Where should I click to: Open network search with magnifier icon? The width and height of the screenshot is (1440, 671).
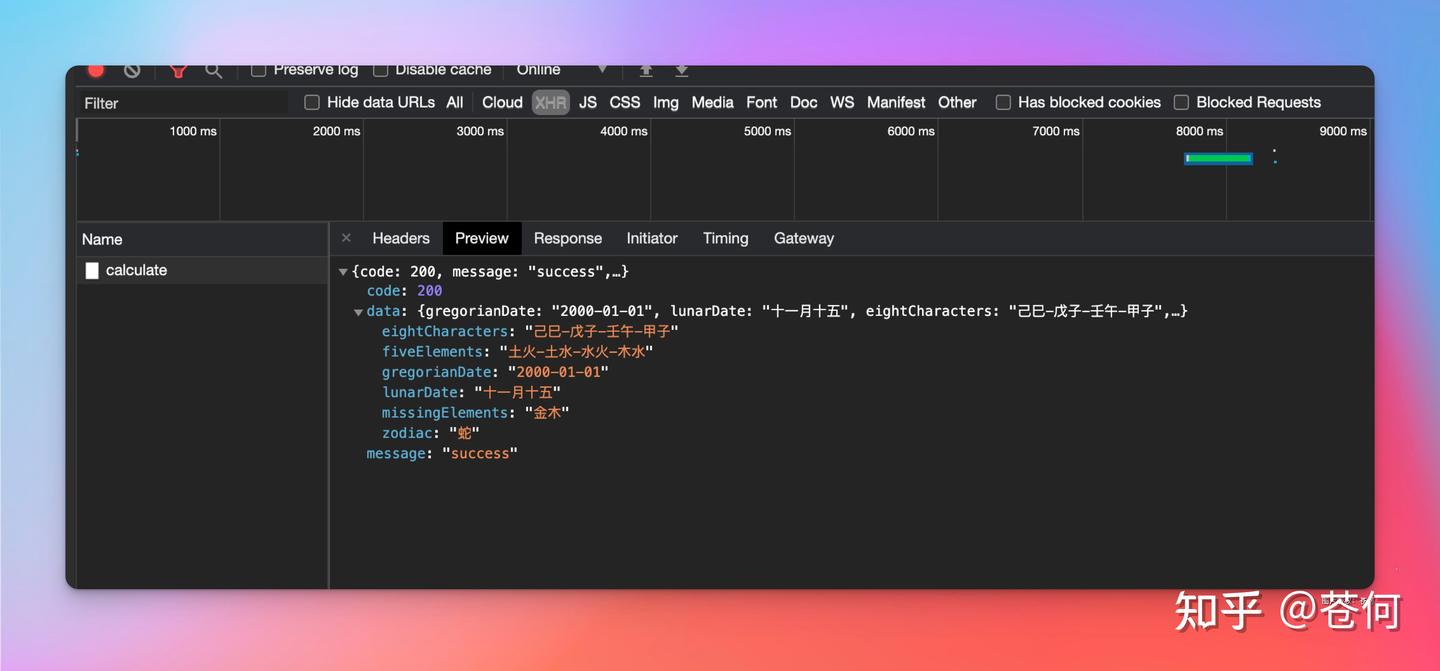[x=213, y=71]
